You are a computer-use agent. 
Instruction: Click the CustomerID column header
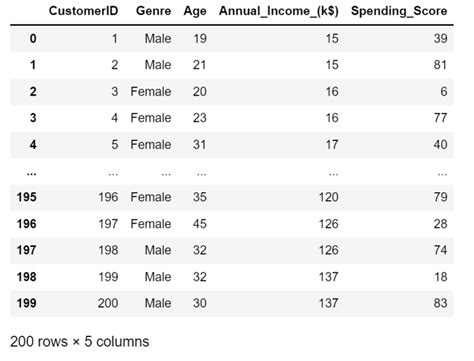(83, 11)
